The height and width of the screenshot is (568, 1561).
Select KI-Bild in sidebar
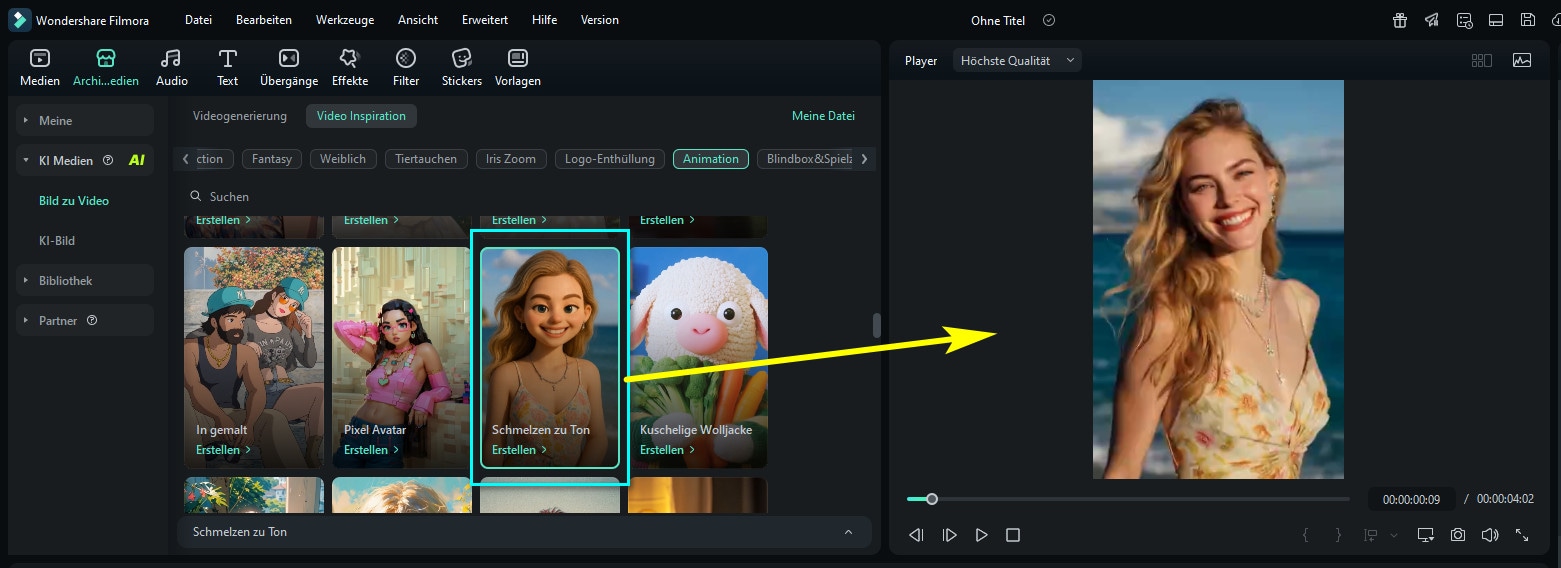point(57,240)
